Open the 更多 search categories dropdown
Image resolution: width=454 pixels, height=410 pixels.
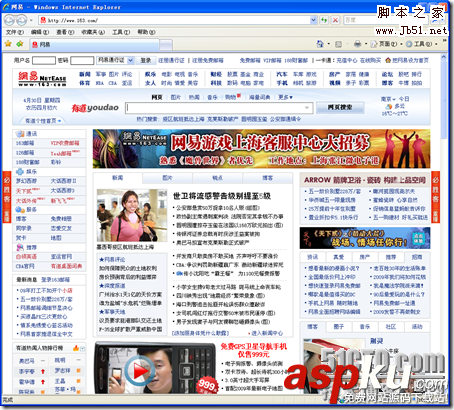pos(285,97)
